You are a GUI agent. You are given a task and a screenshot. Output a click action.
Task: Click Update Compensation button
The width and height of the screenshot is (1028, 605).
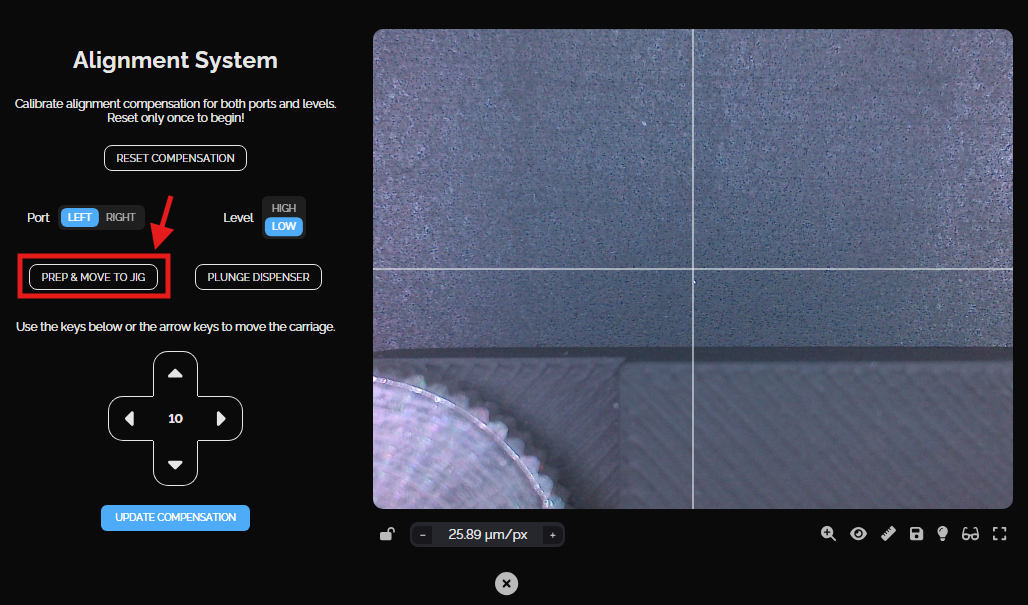[x=175, y=517]
